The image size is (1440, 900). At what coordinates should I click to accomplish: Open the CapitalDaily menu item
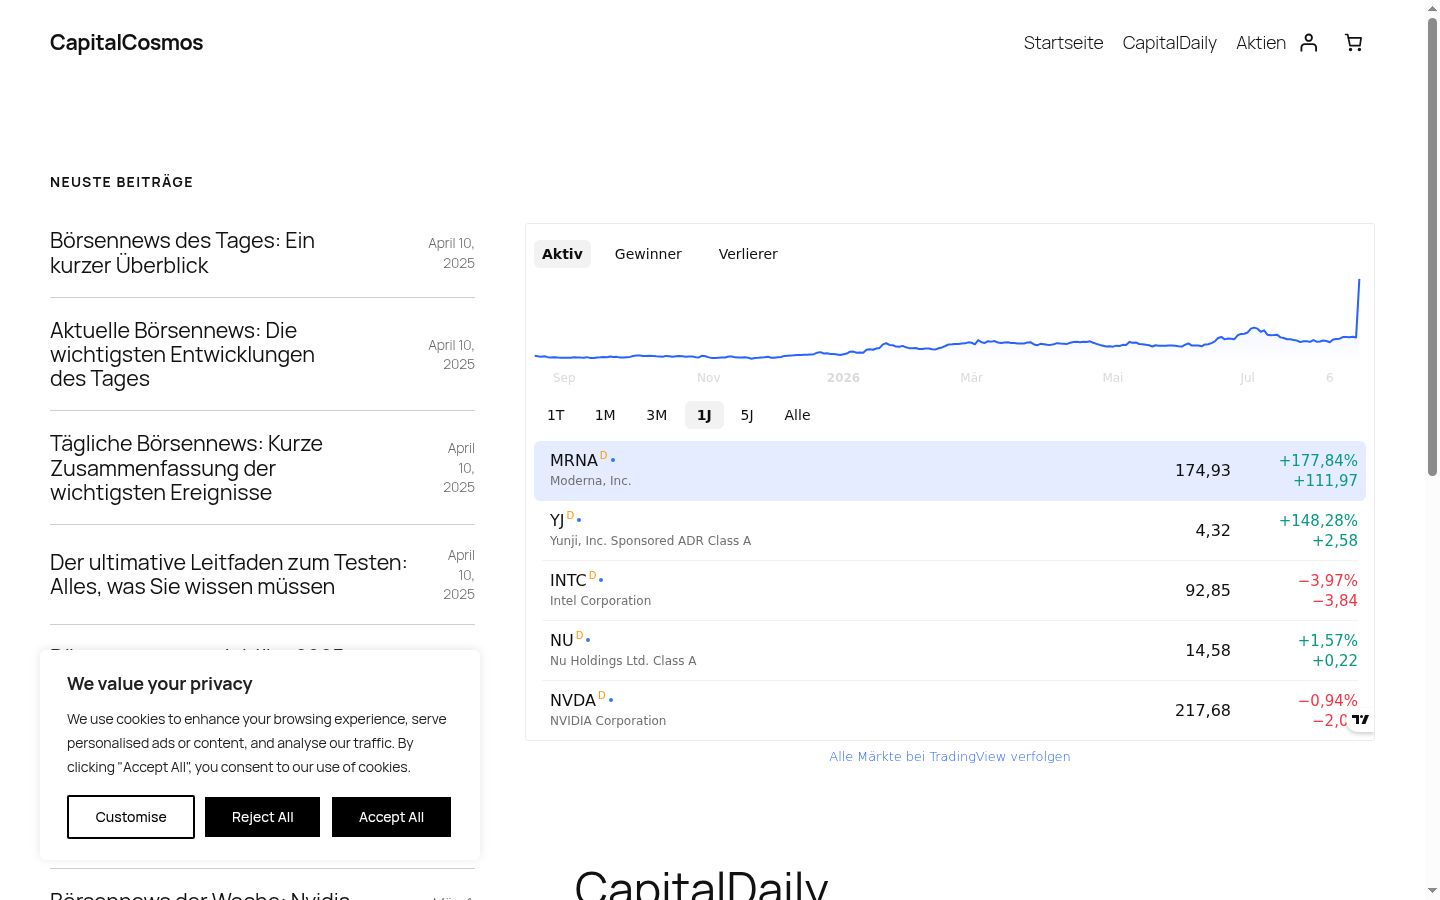click(x=1169, y=42)
